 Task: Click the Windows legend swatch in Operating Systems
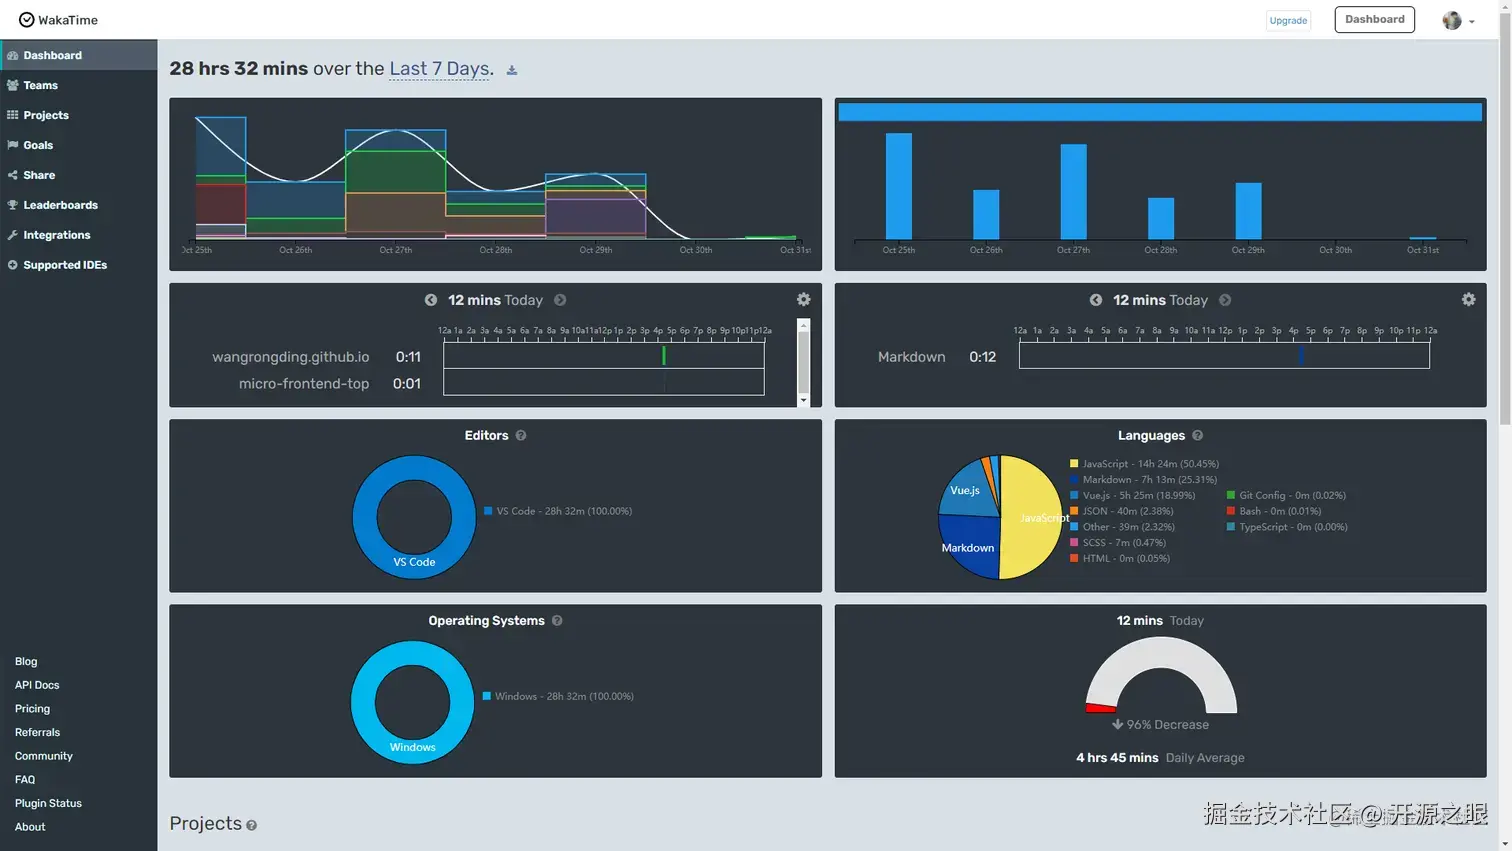pyautogui.click(x=487, y=696)
